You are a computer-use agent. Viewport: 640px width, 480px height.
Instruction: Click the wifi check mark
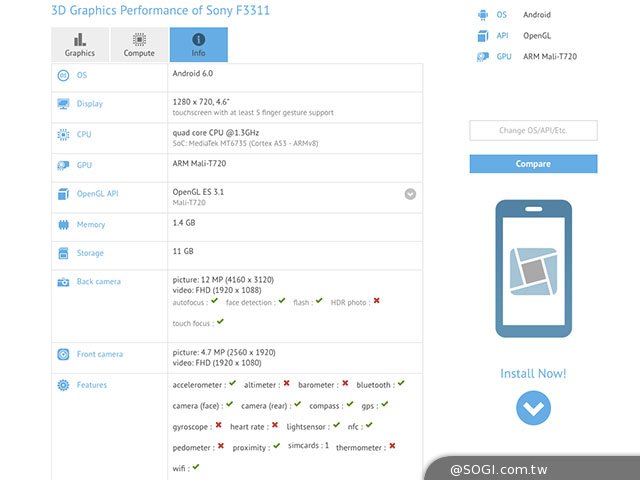(196, 467)
